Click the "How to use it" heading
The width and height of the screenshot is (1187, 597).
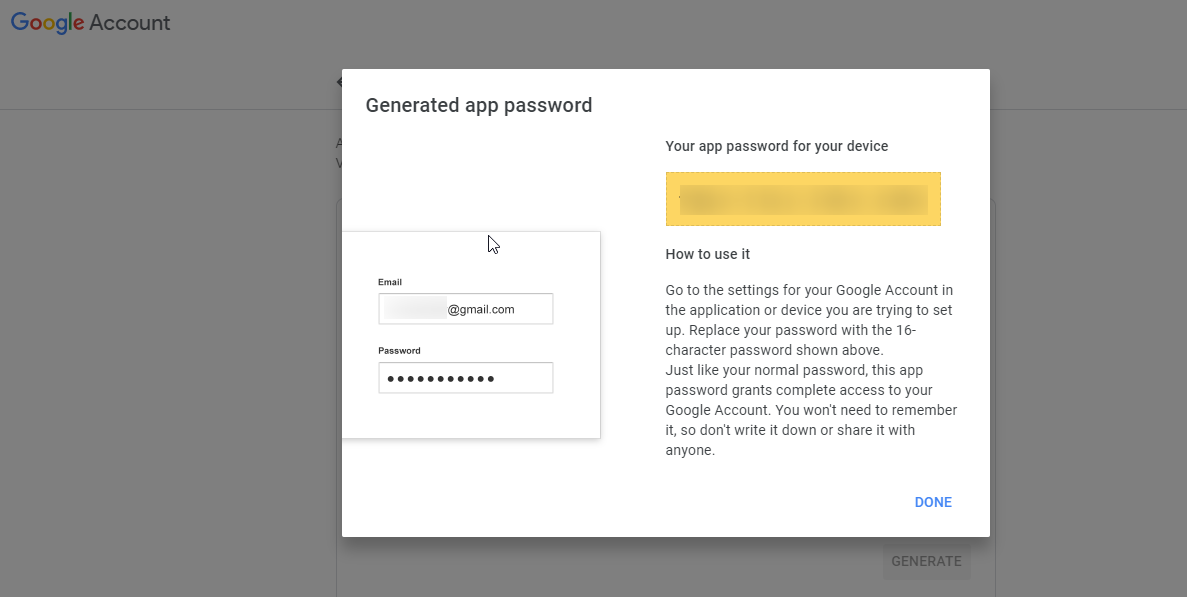[707, 254]
